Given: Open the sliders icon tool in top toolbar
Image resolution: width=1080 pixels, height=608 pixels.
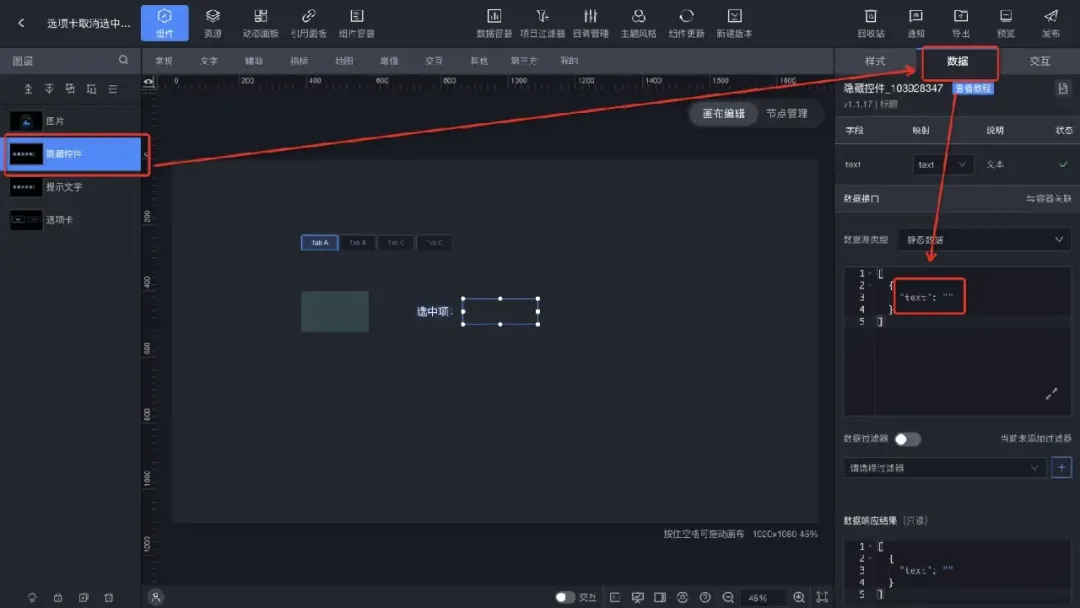Looking at the screenshot, I should pos(590,23).
